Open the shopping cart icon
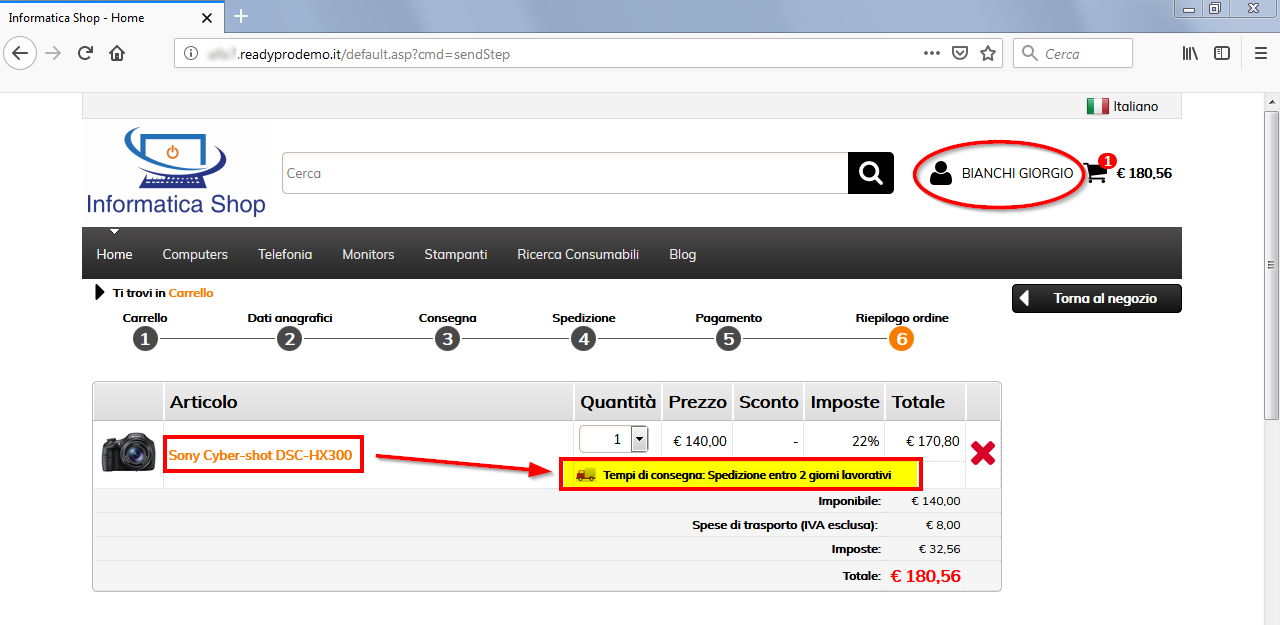Image resolution: width=1280 pixels, height=625 pixels. pyautogui.click(x=1096, y=173)
